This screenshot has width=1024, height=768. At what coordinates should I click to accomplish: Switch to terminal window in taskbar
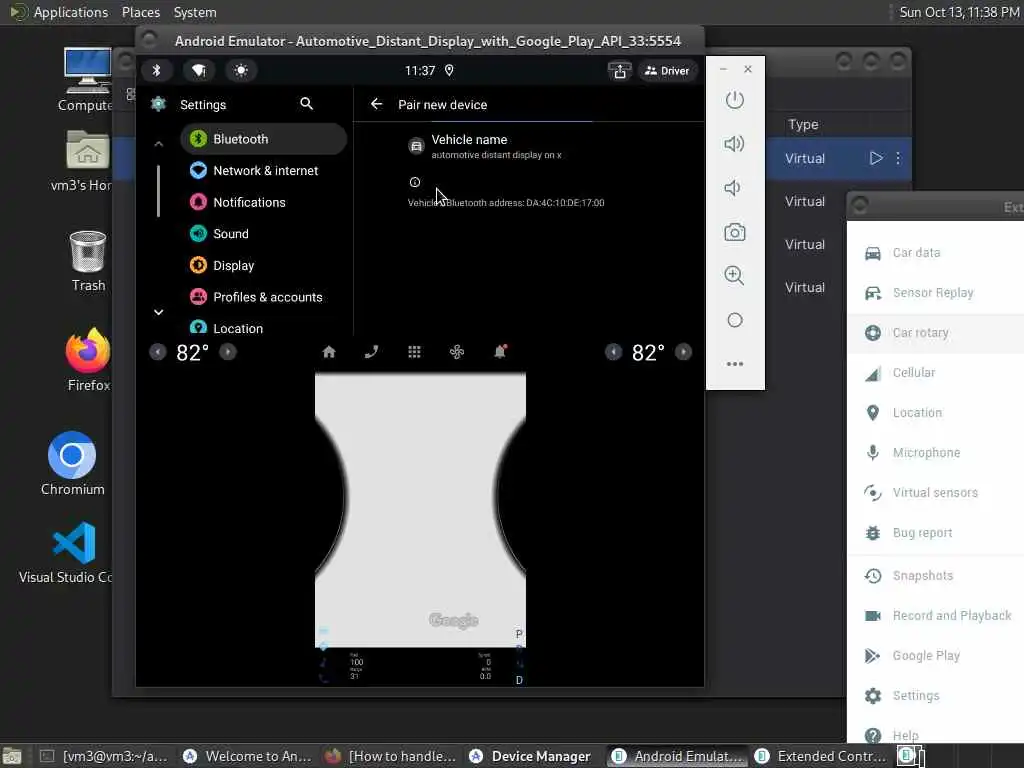click(104, 756)
